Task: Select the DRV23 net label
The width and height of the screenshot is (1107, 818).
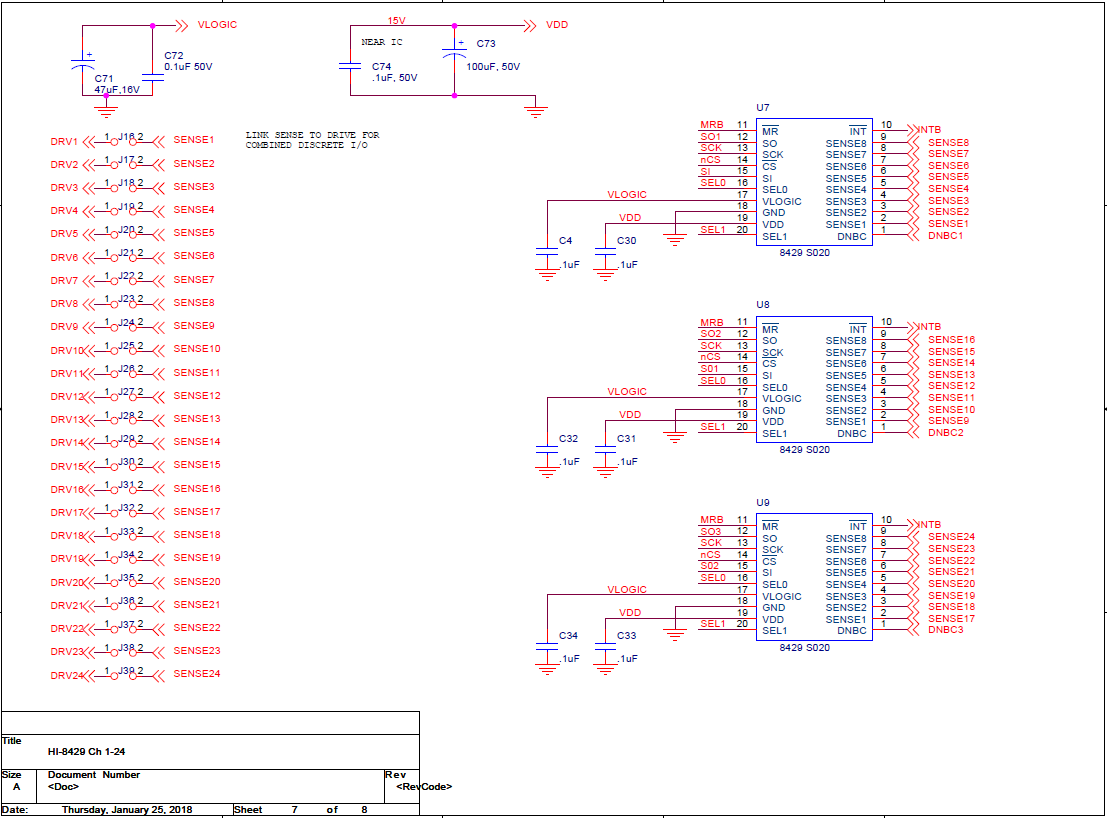Action: pos(67,651)
